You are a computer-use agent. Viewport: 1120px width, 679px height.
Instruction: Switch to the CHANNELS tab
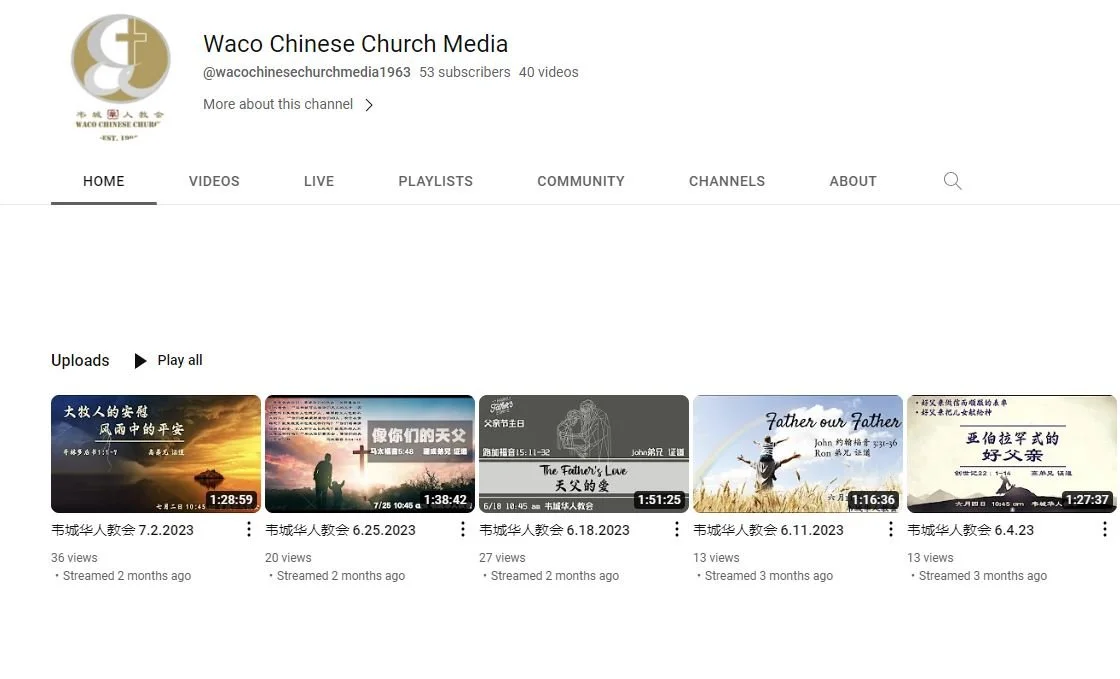tap(726, 181)
